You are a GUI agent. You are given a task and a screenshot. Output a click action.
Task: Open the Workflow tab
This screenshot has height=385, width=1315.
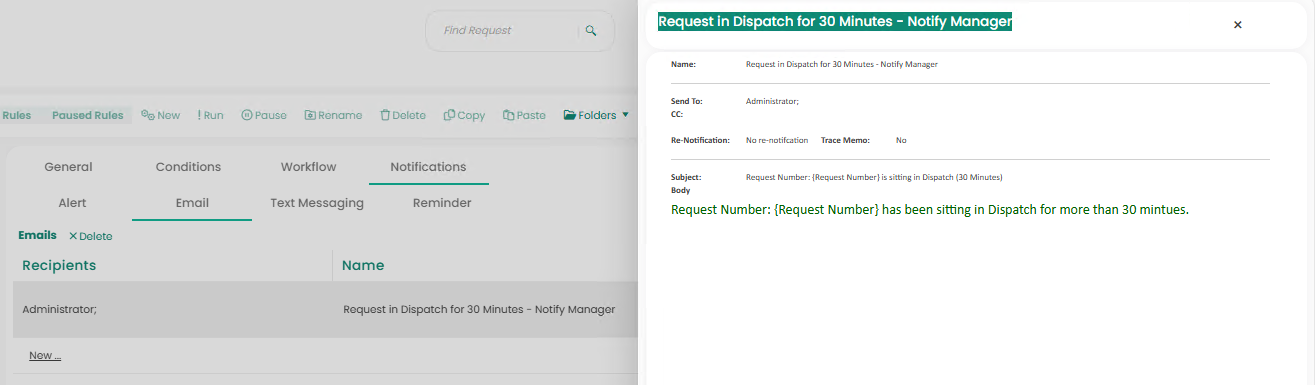coord(308,167)
